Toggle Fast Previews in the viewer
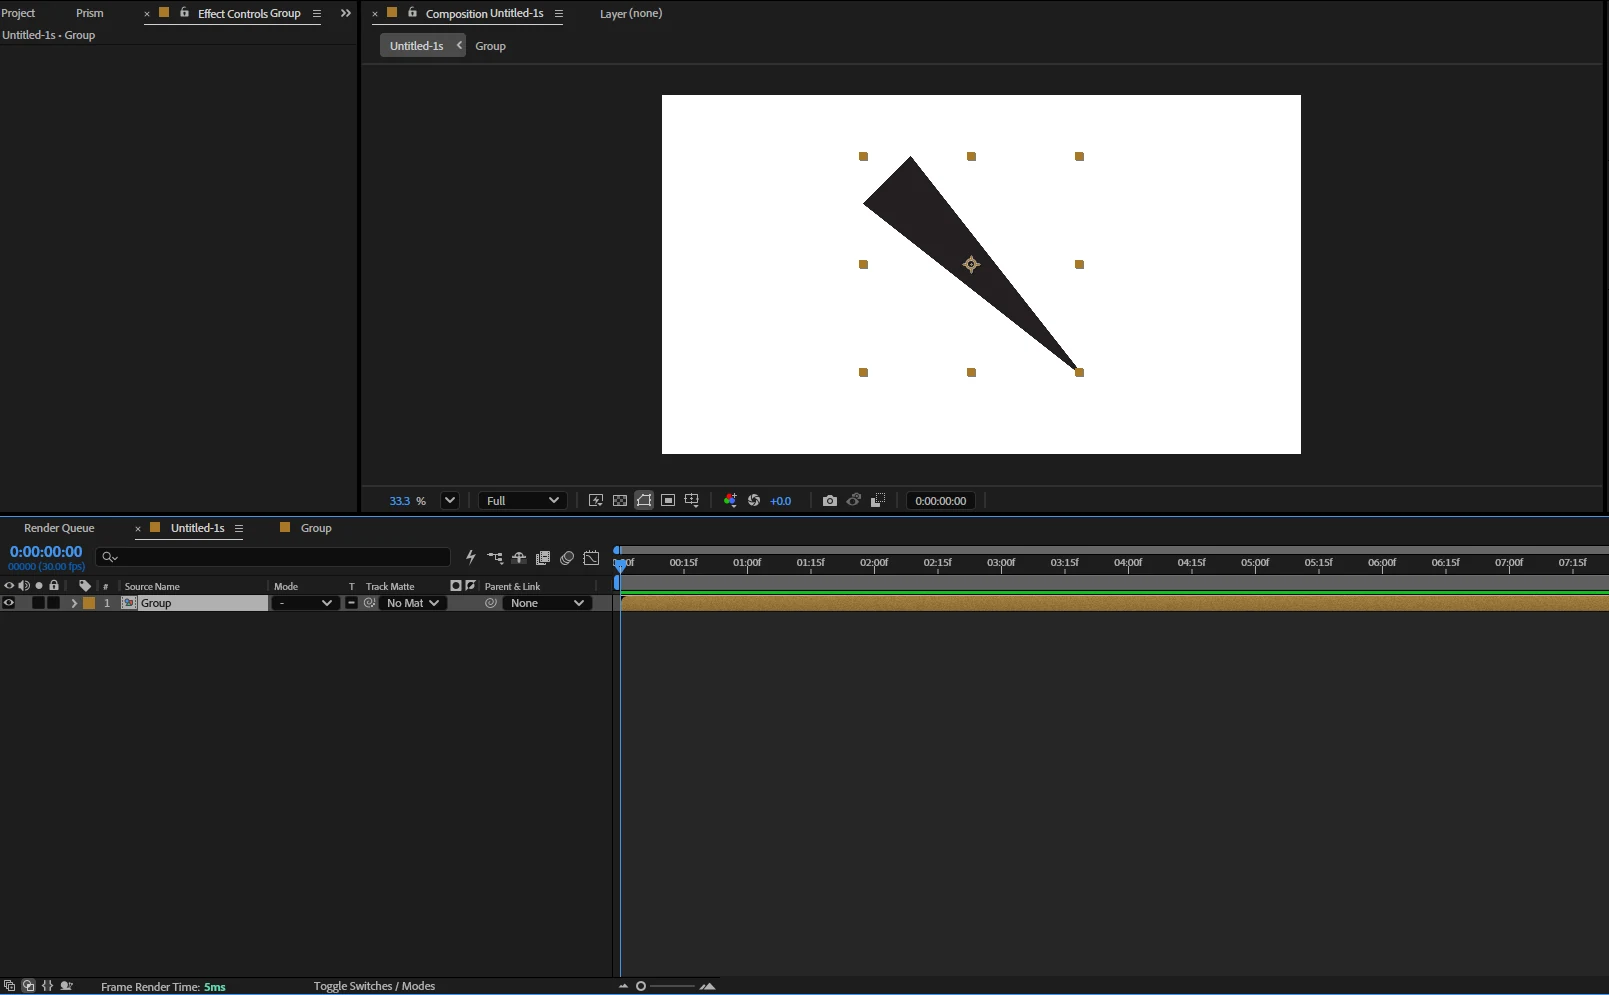The height and width of the screenshot is (995, 1609). 596,501
